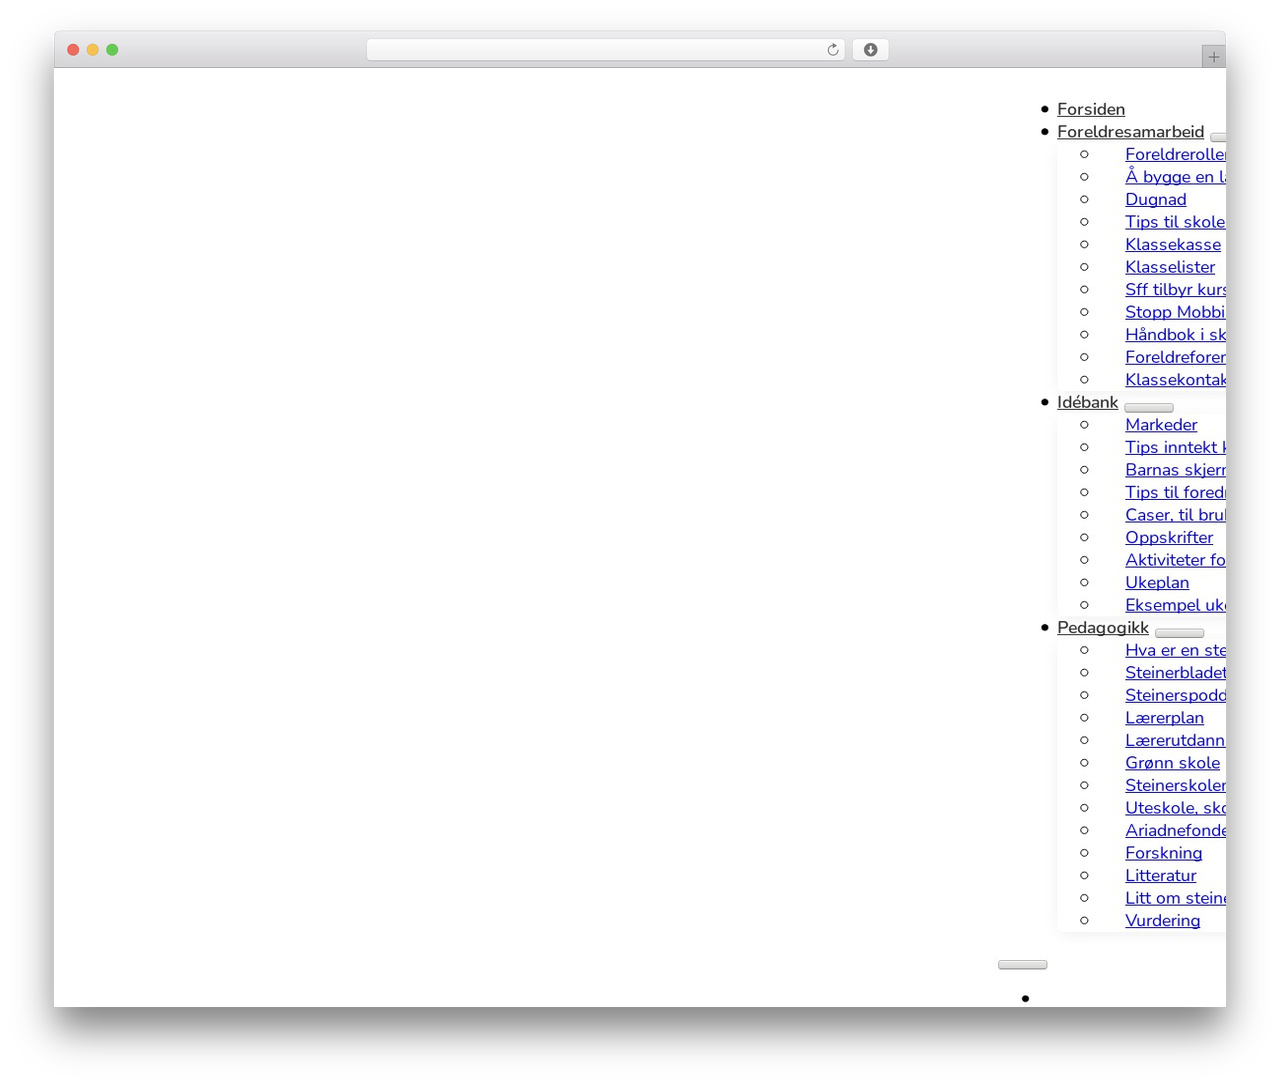Open the Foreldresamarbeid menu link
Viewport: 1280px width, 1084px height.
tap(1130, 132)
